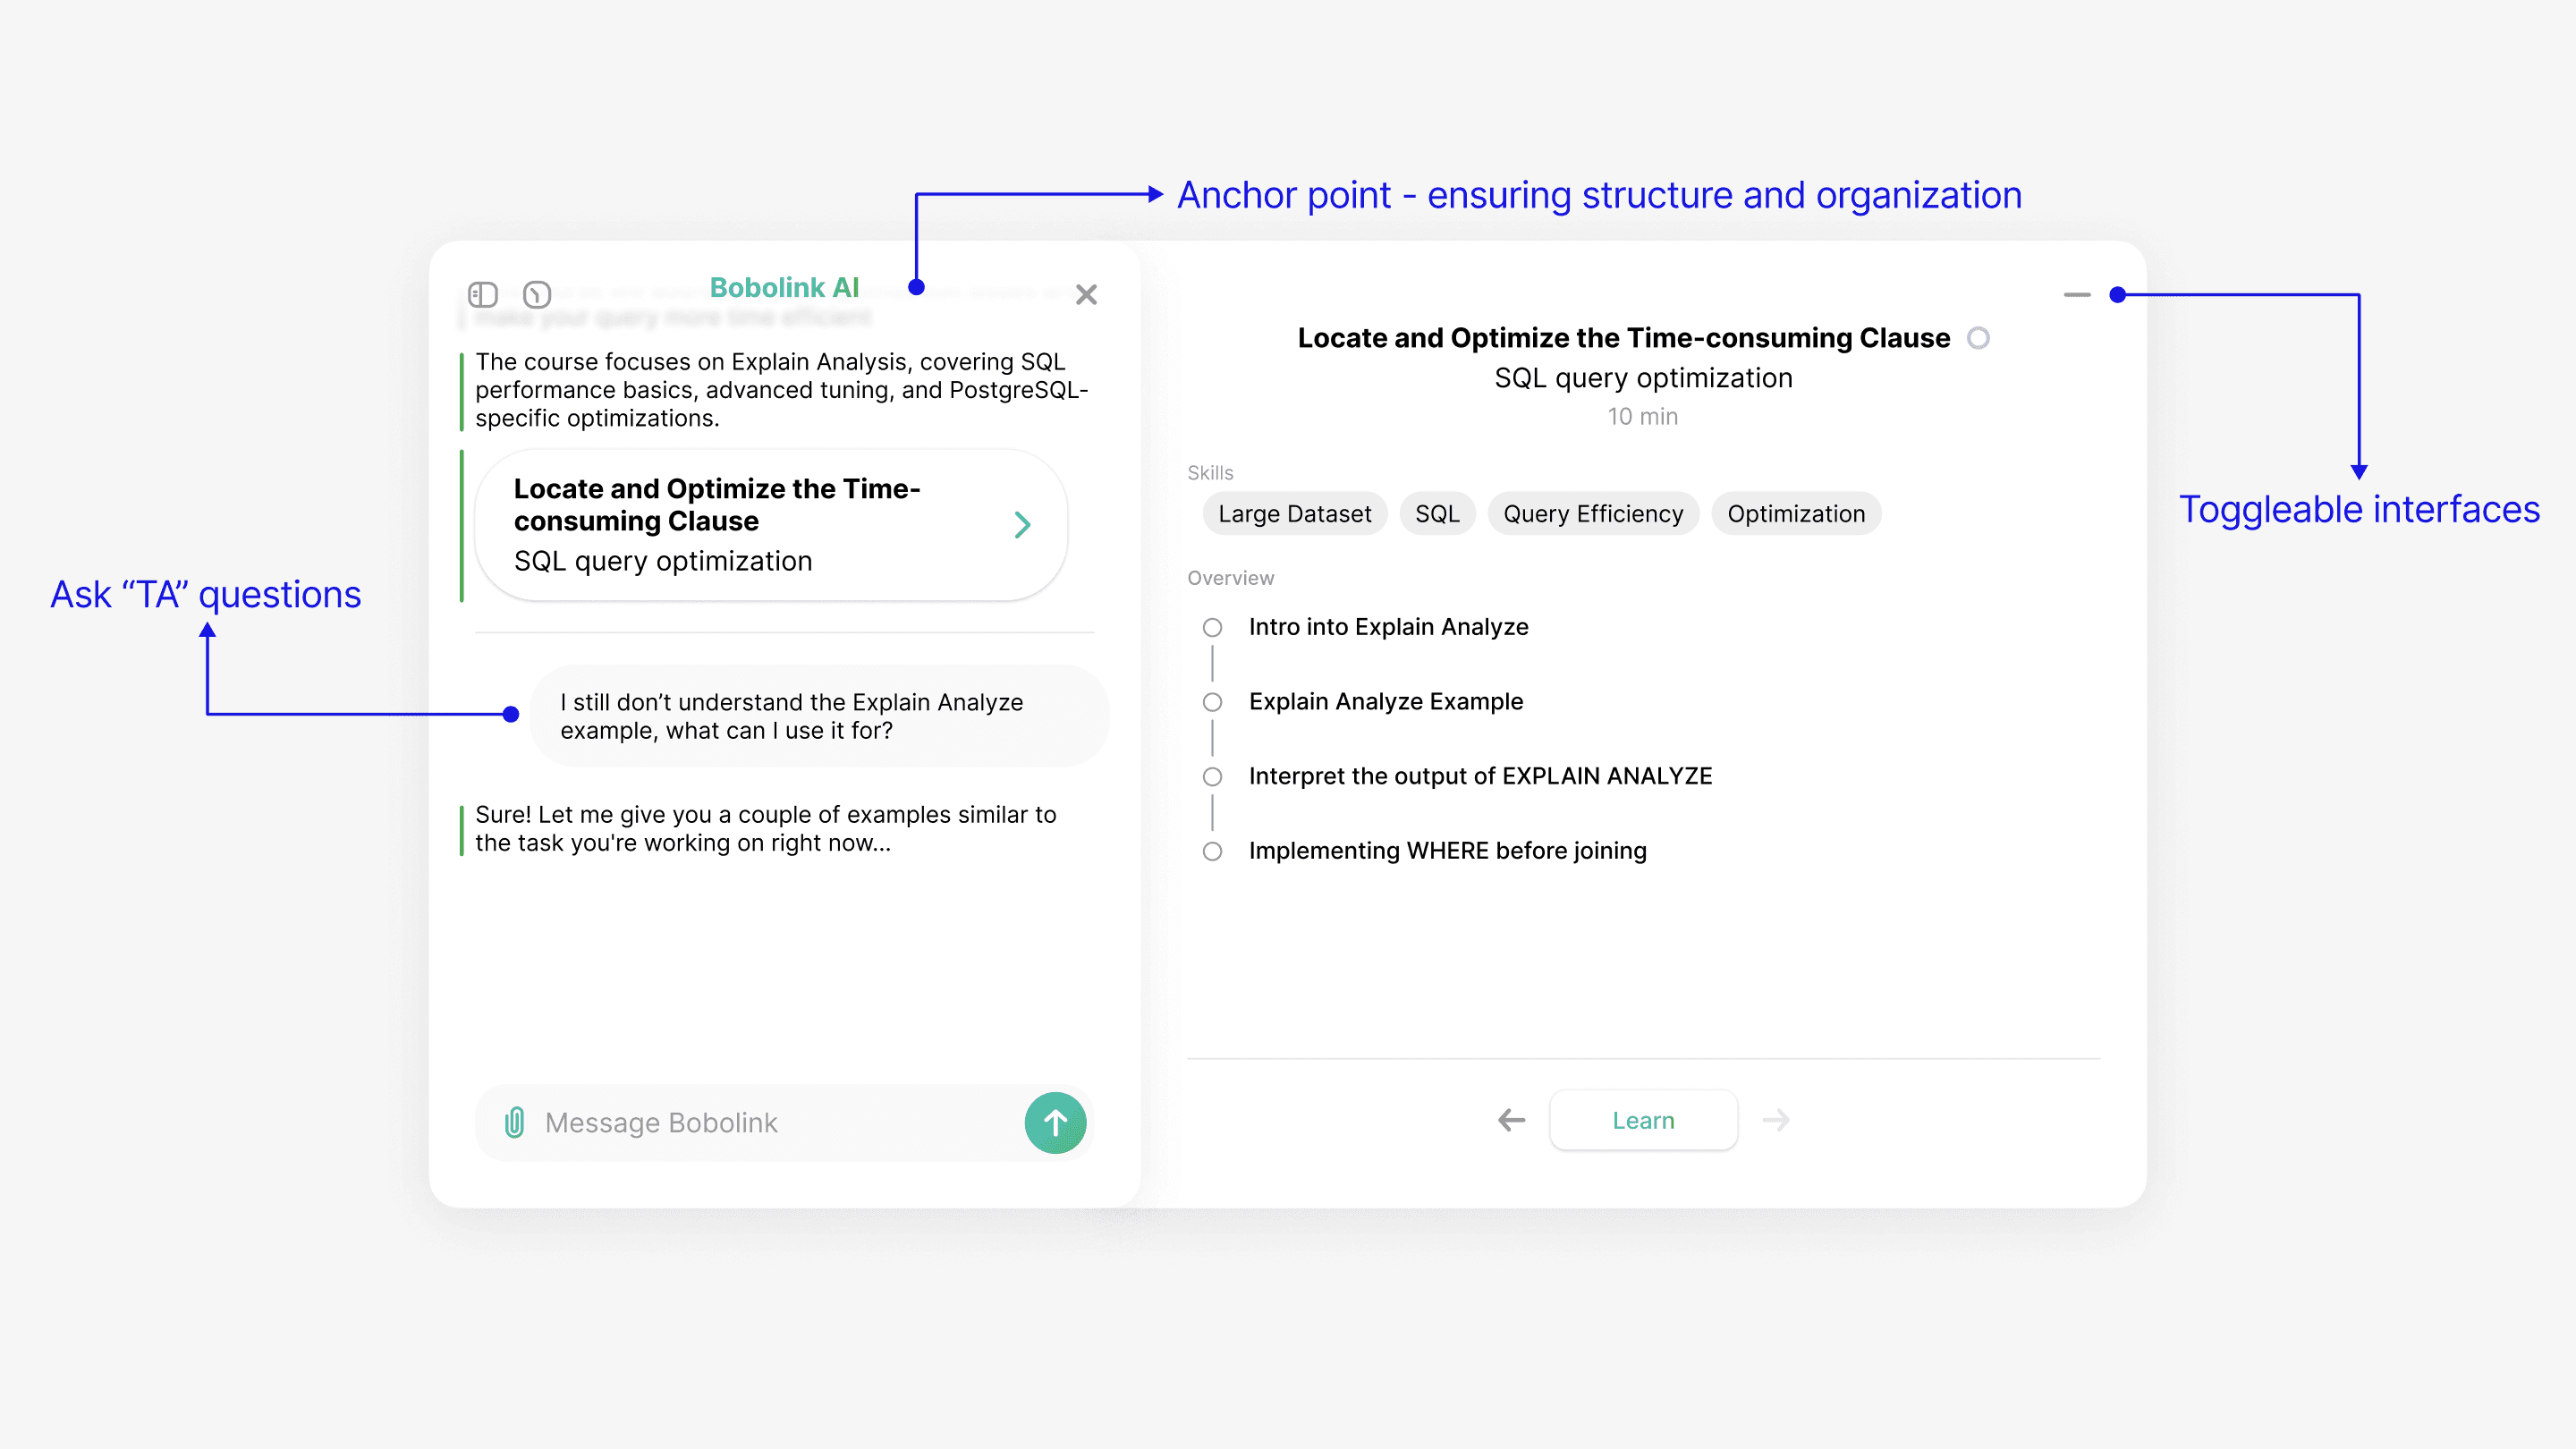Expand the lesson card chevron arrow
Image resolution: width=2576 pixels, height=1449 pixels.
1022,525
